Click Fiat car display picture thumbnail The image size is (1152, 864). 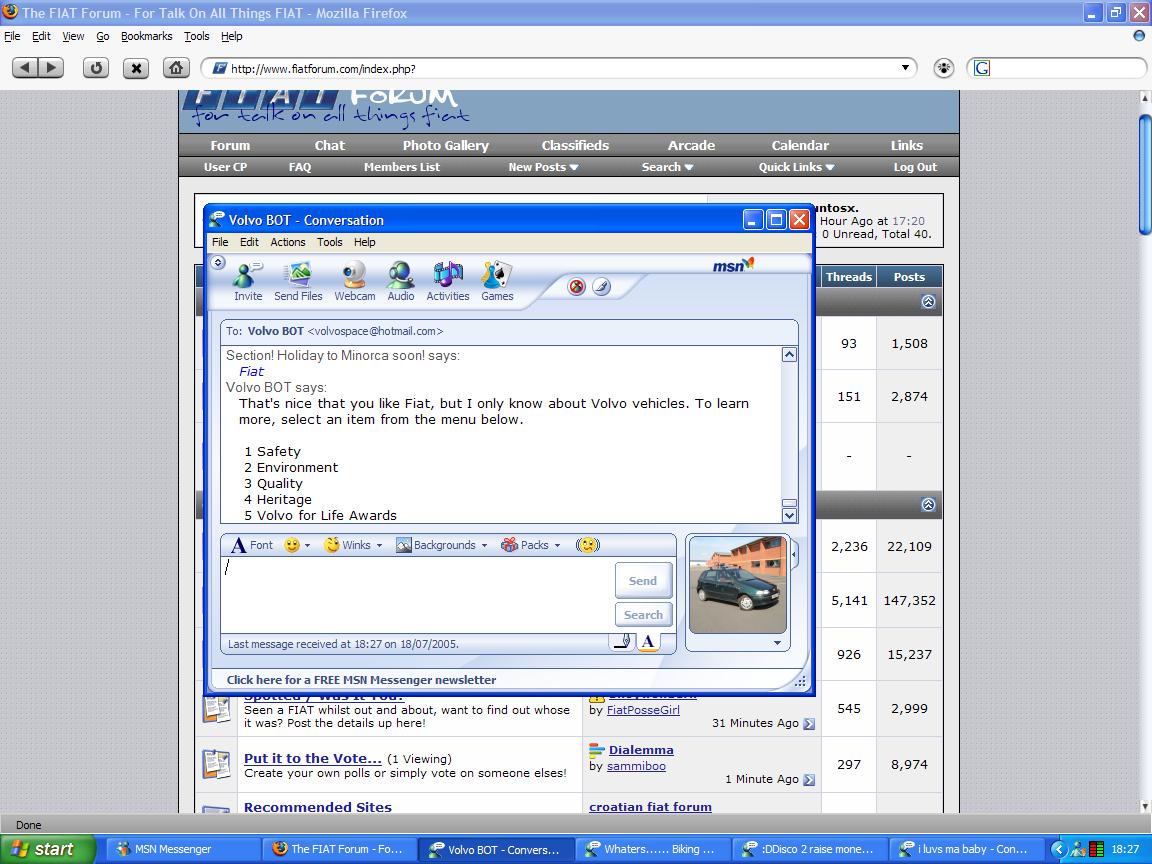(x=738, y=585)
